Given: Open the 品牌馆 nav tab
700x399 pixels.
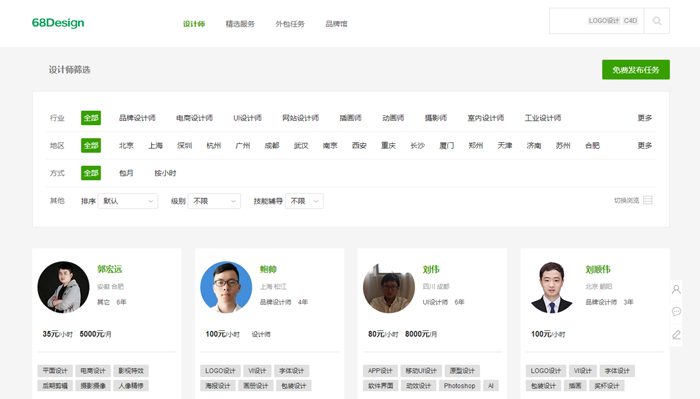Looking at the screenshot, I should click(x=336, y=24).
